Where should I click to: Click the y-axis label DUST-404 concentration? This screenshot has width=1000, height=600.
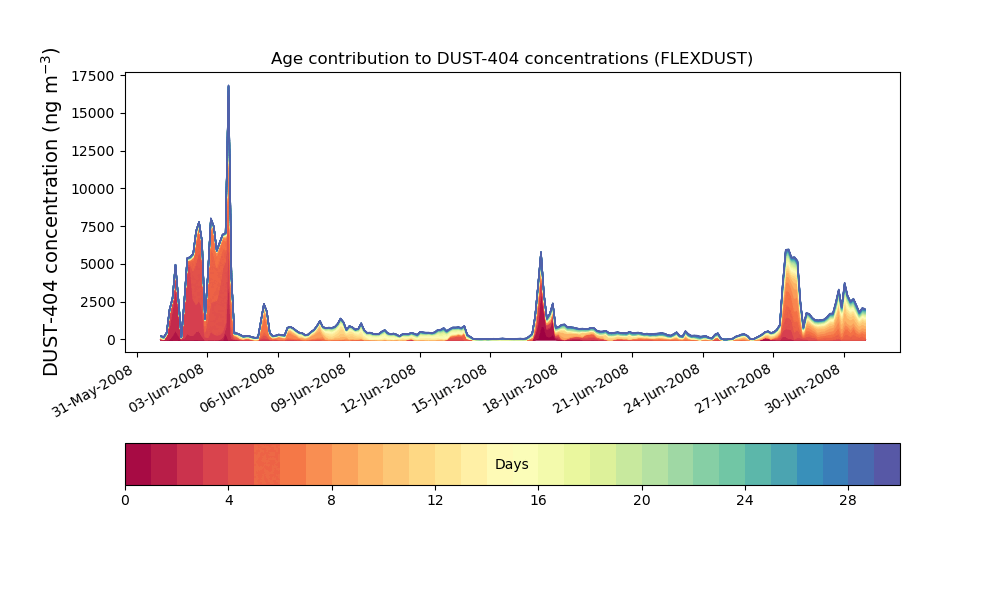50,212
